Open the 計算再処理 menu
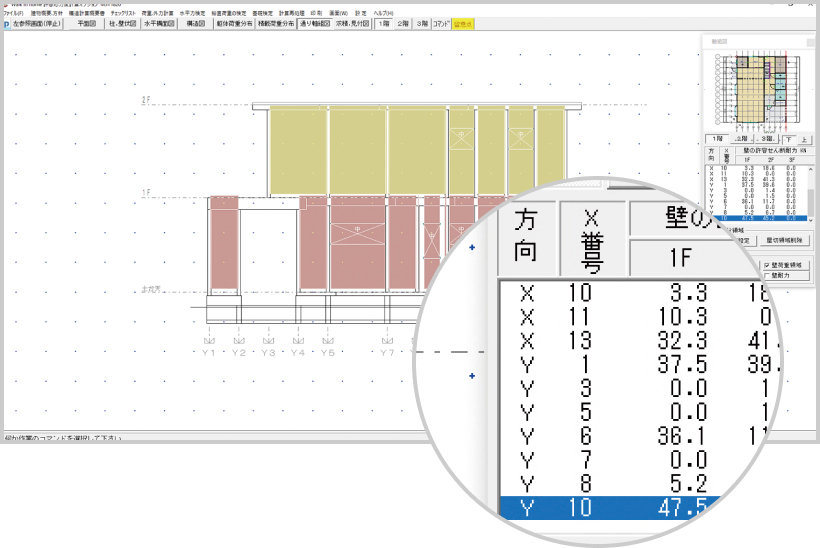The image size is (820, 548). tap(292, 13)
